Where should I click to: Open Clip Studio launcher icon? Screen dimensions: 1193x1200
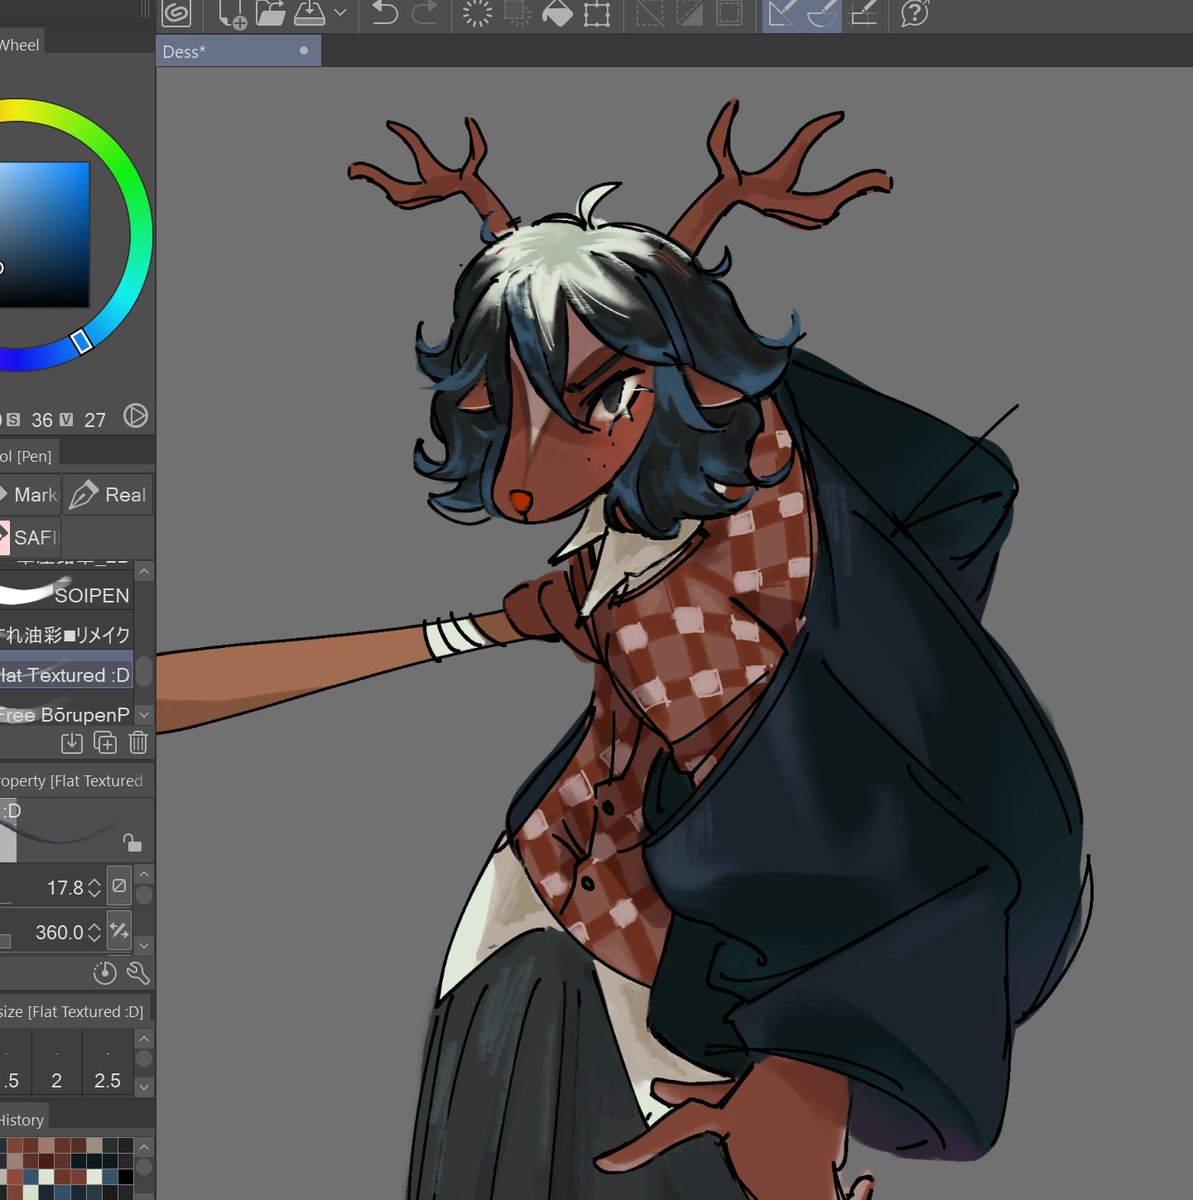(177, 13)
